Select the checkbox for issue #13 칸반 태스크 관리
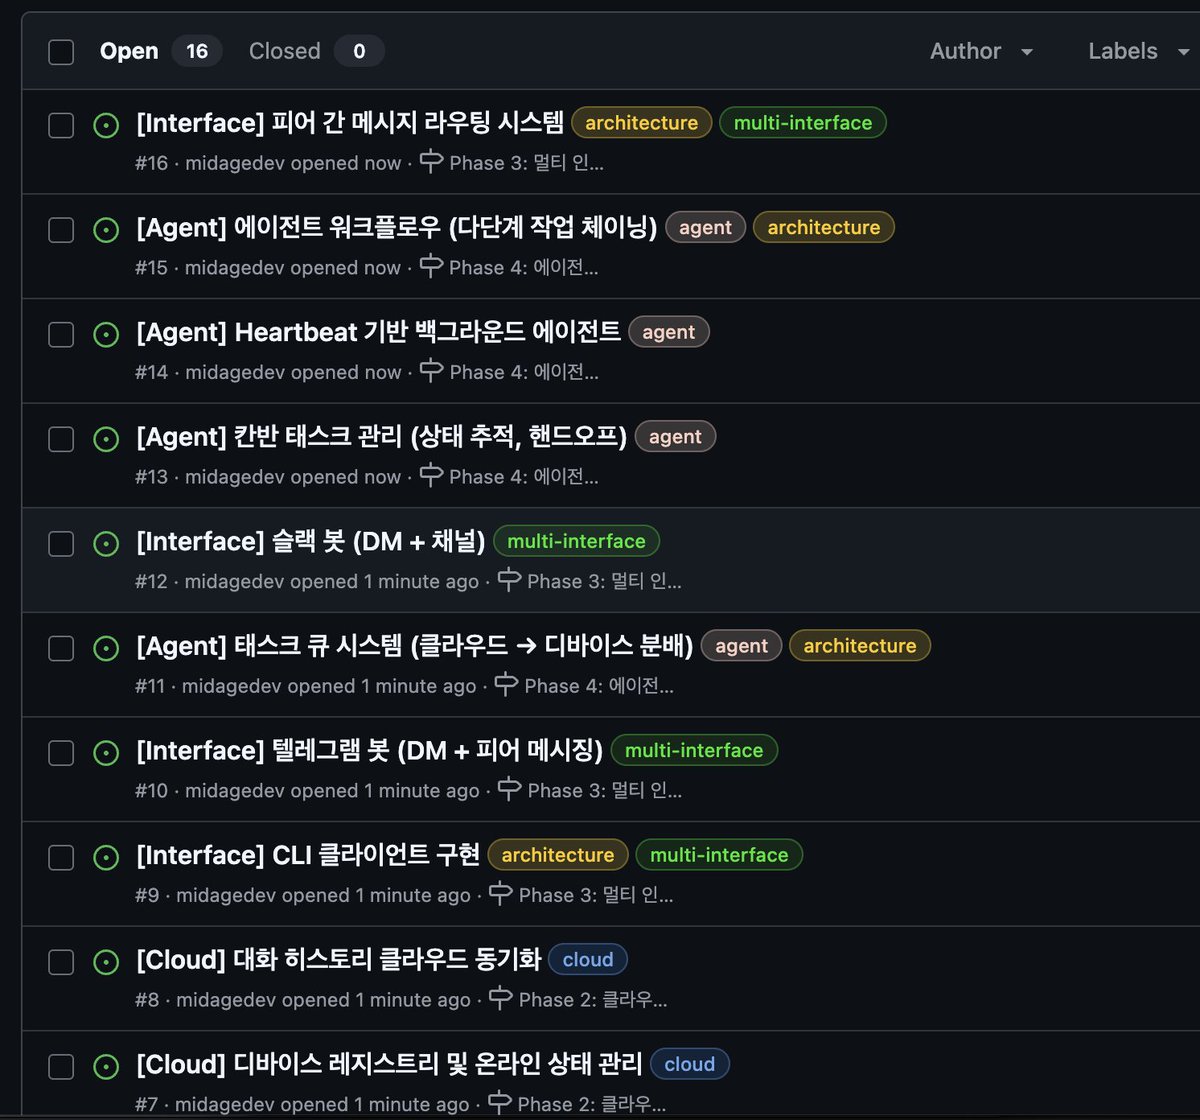 pyautogui.click(x=61, y=439)
